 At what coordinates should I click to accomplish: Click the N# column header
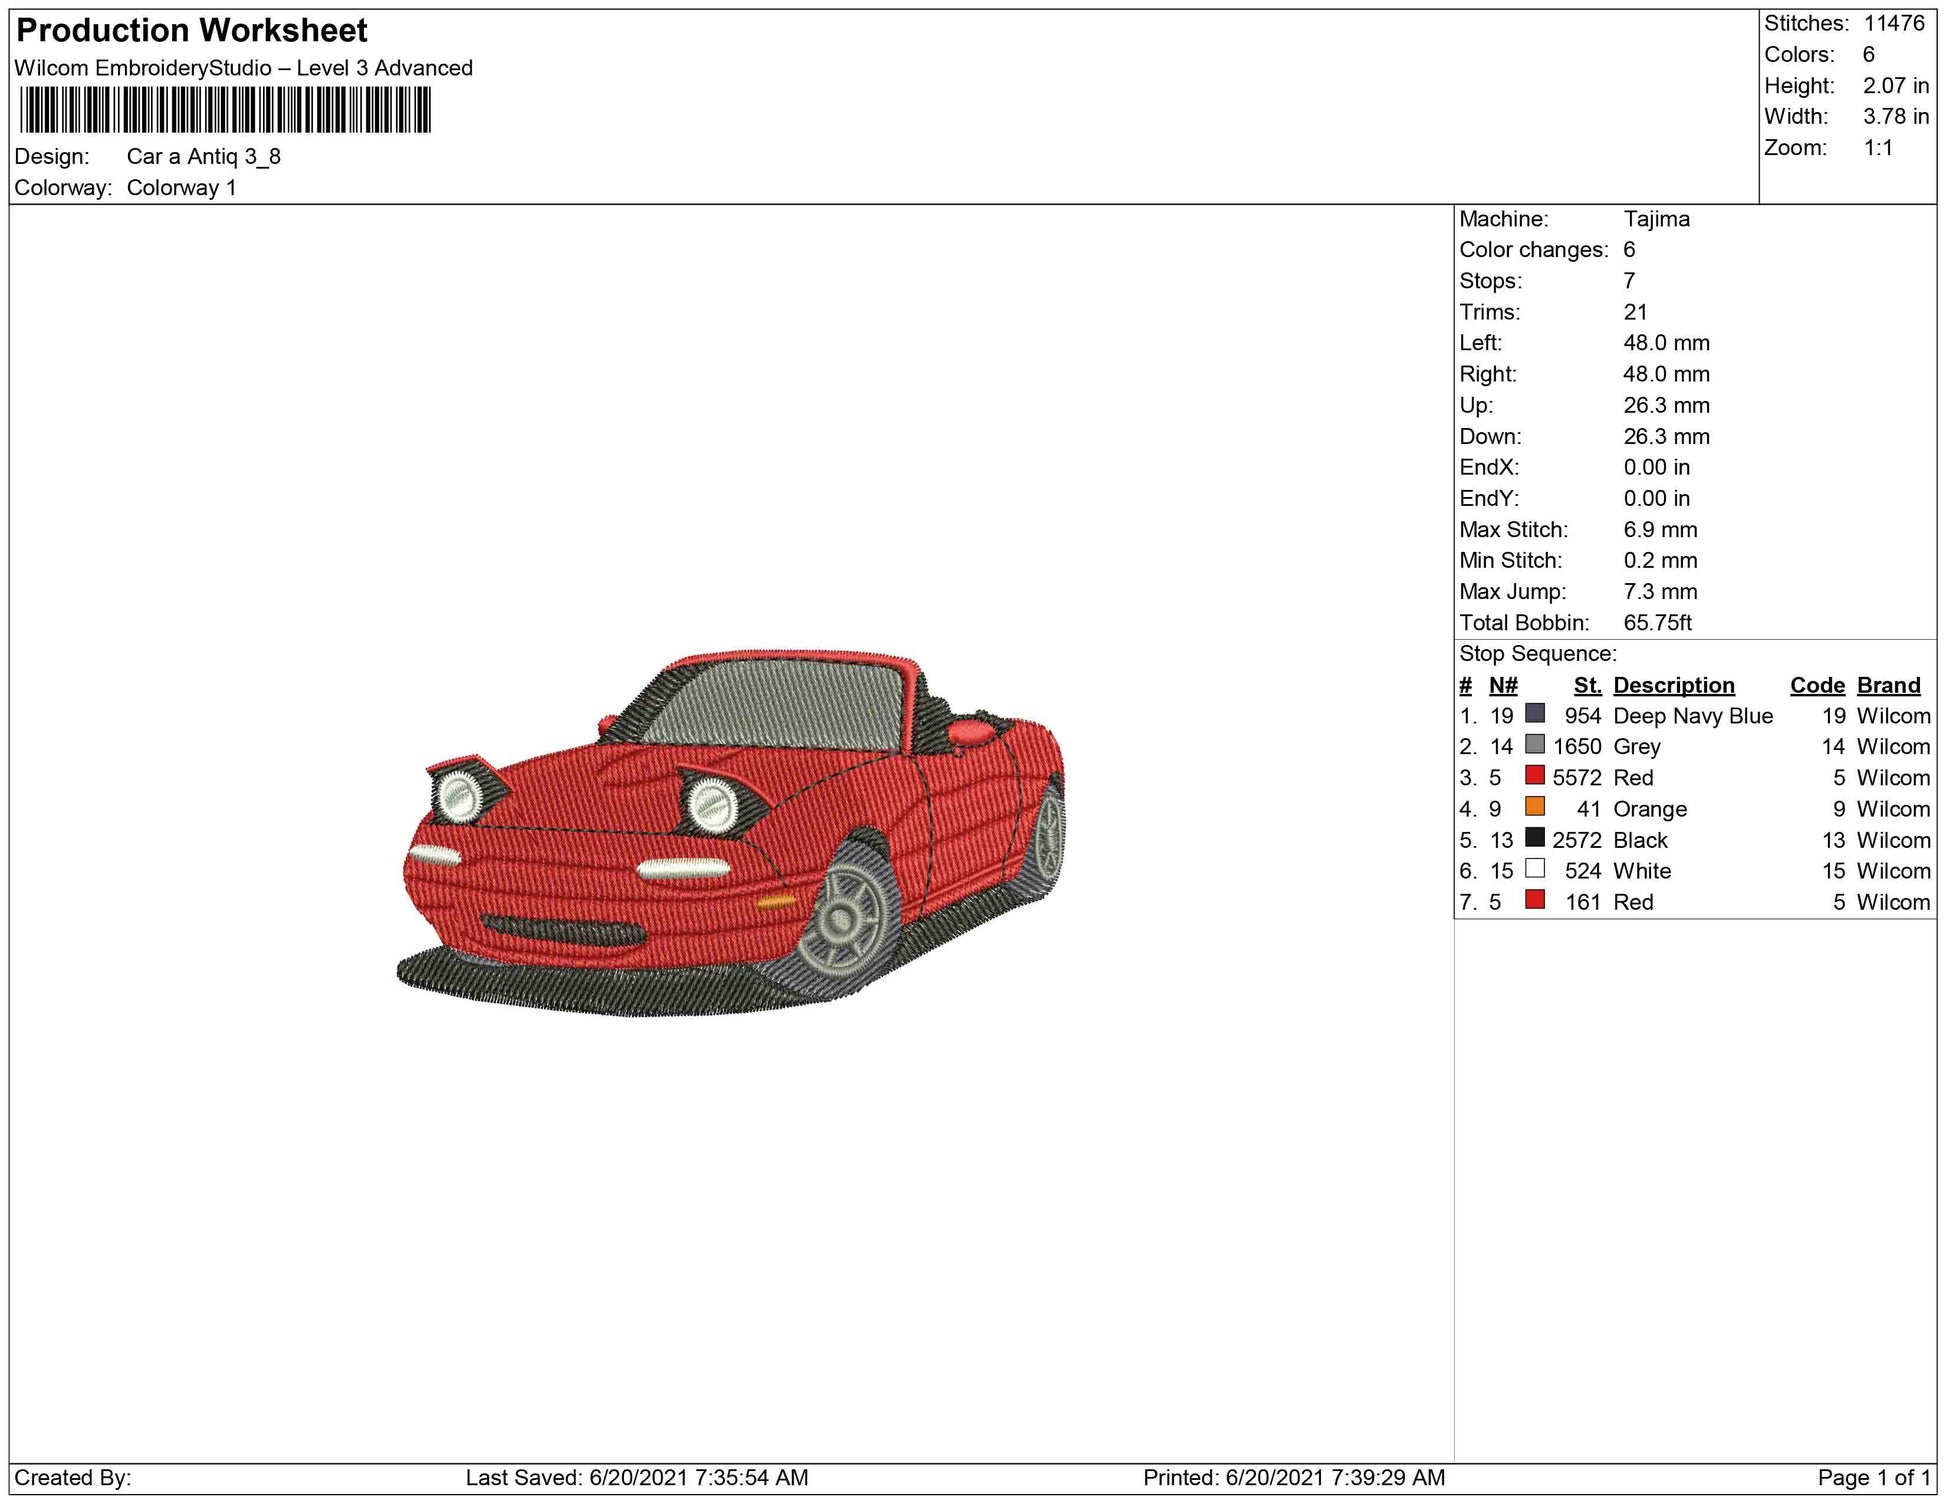(x=1502, y=685)
